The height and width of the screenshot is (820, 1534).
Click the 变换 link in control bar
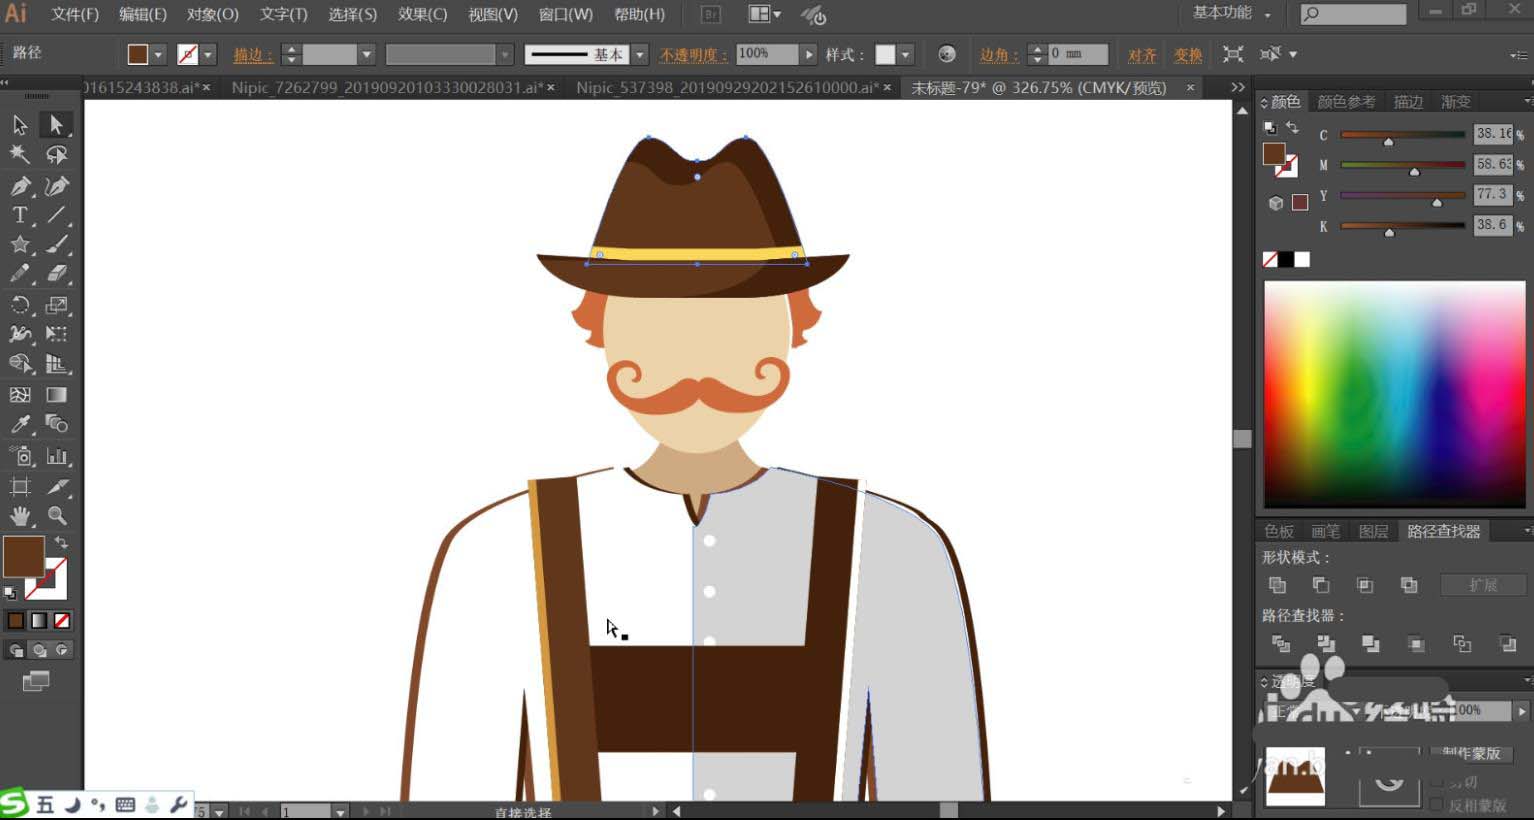tap(1188, 55)
